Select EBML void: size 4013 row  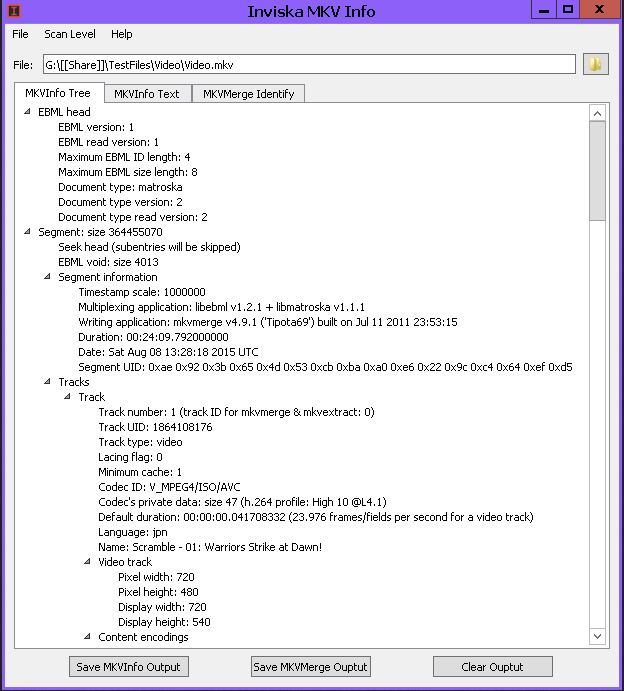click(108, 262)
